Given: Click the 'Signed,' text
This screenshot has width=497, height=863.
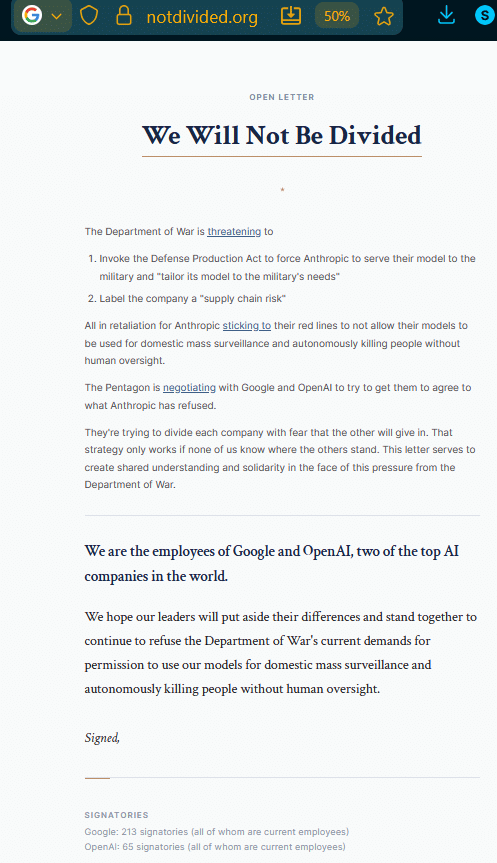Looking at the screenshot, I should (x=102, y=738).
